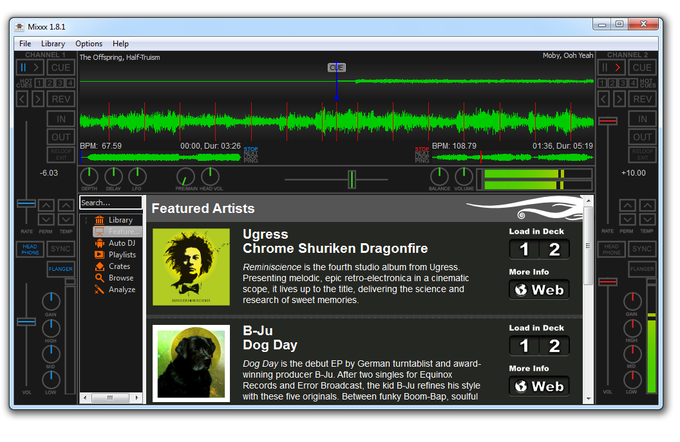Viewport: 680px width, 442px height.
Task: Toggle Channel 1 FLANGER effect
Action: pyautogui.click(x=61, y=269)
